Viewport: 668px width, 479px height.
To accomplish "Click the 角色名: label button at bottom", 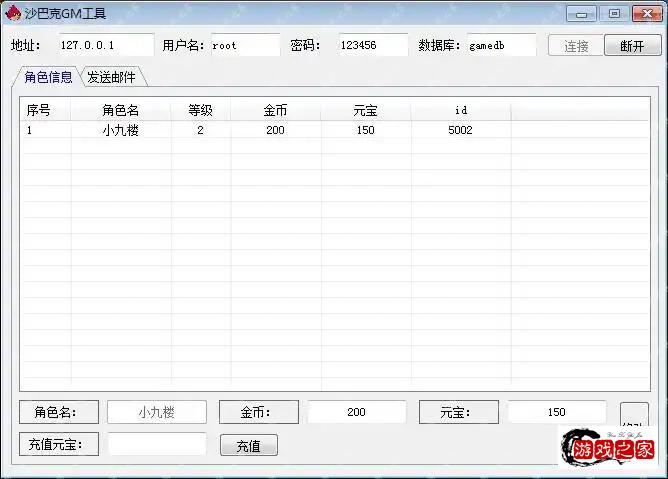I will tap(59, 412).
